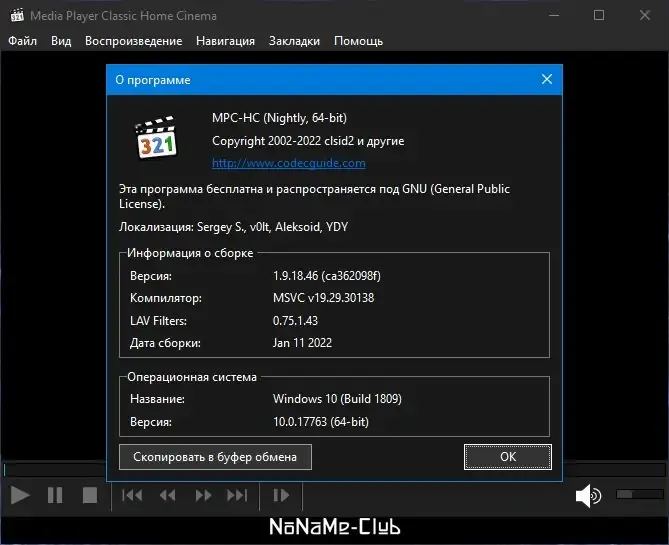Minimize the Media Player Classic window
669x545 pixels.
[554, 15]
